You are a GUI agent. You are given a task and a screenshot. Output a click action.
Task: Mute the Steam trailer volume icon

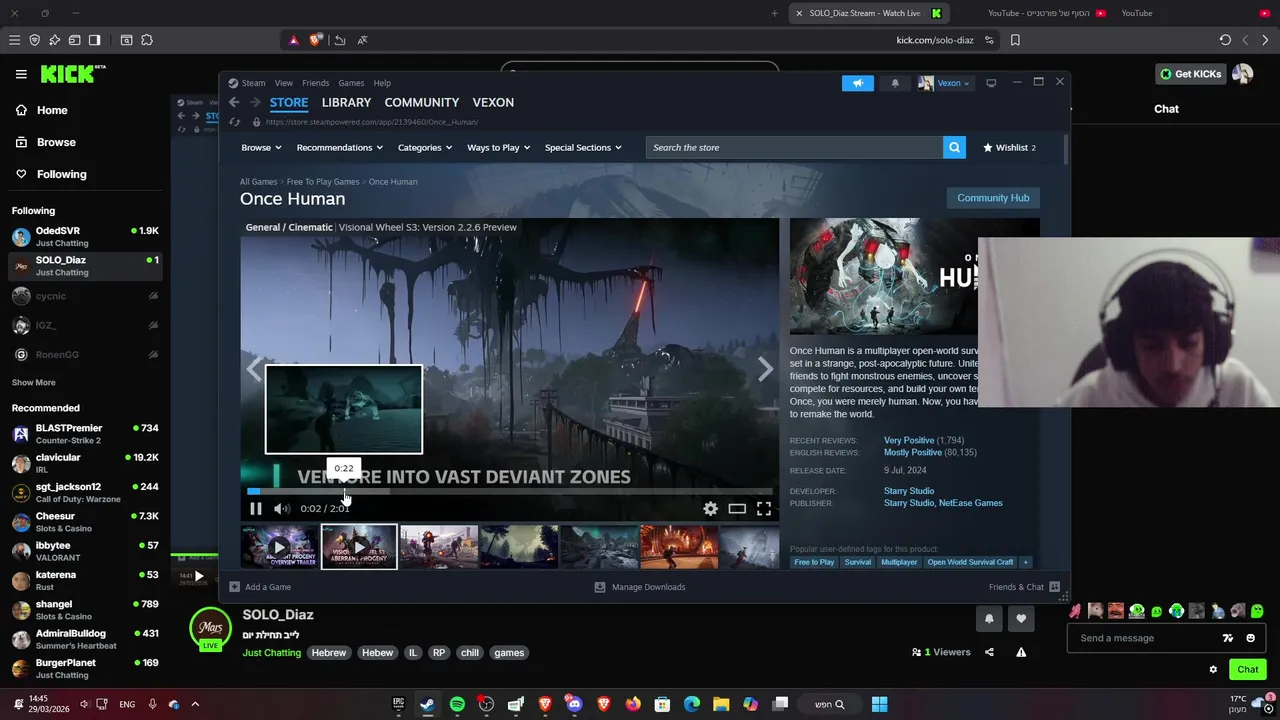point(282,508)
